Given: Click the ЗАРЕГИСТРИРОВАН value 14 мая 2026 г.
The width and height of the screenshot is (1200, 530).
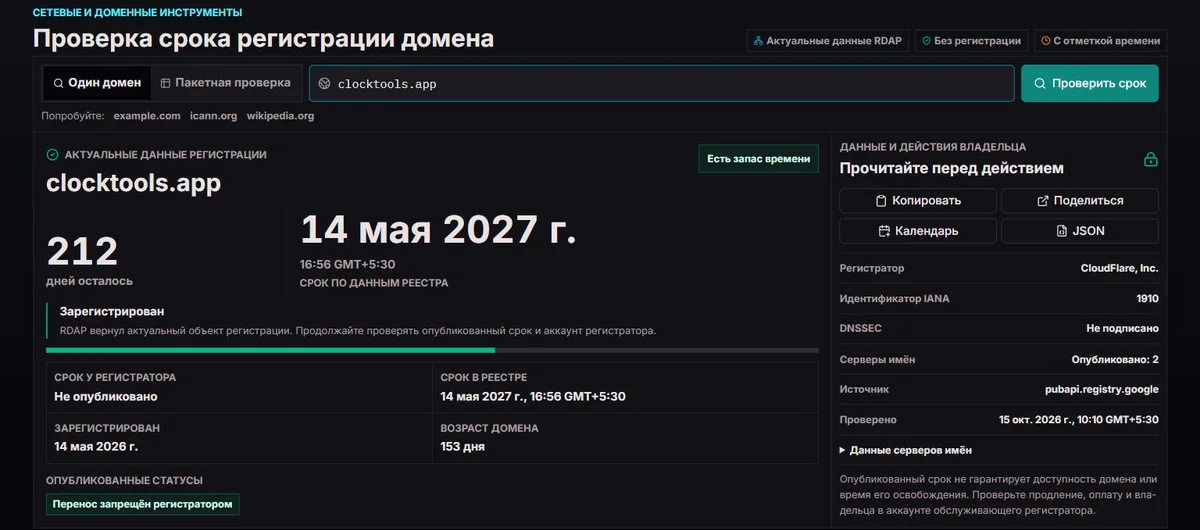Looking at the screenshot, I should (x=96, y=446).
